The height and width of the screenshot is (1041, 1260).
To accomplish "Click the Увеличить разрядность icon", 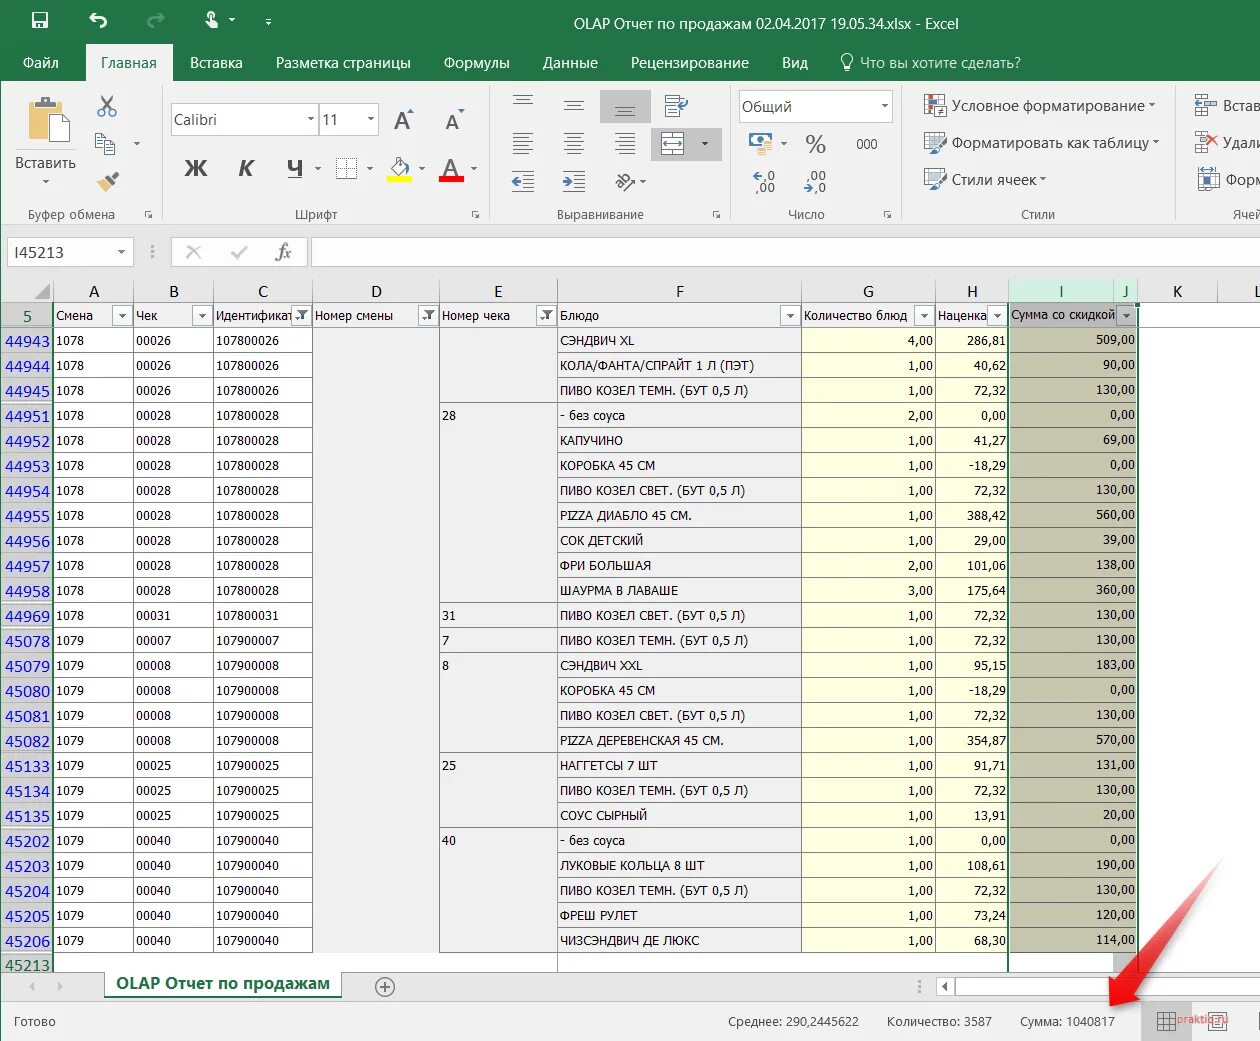I will tap(764, 181).
